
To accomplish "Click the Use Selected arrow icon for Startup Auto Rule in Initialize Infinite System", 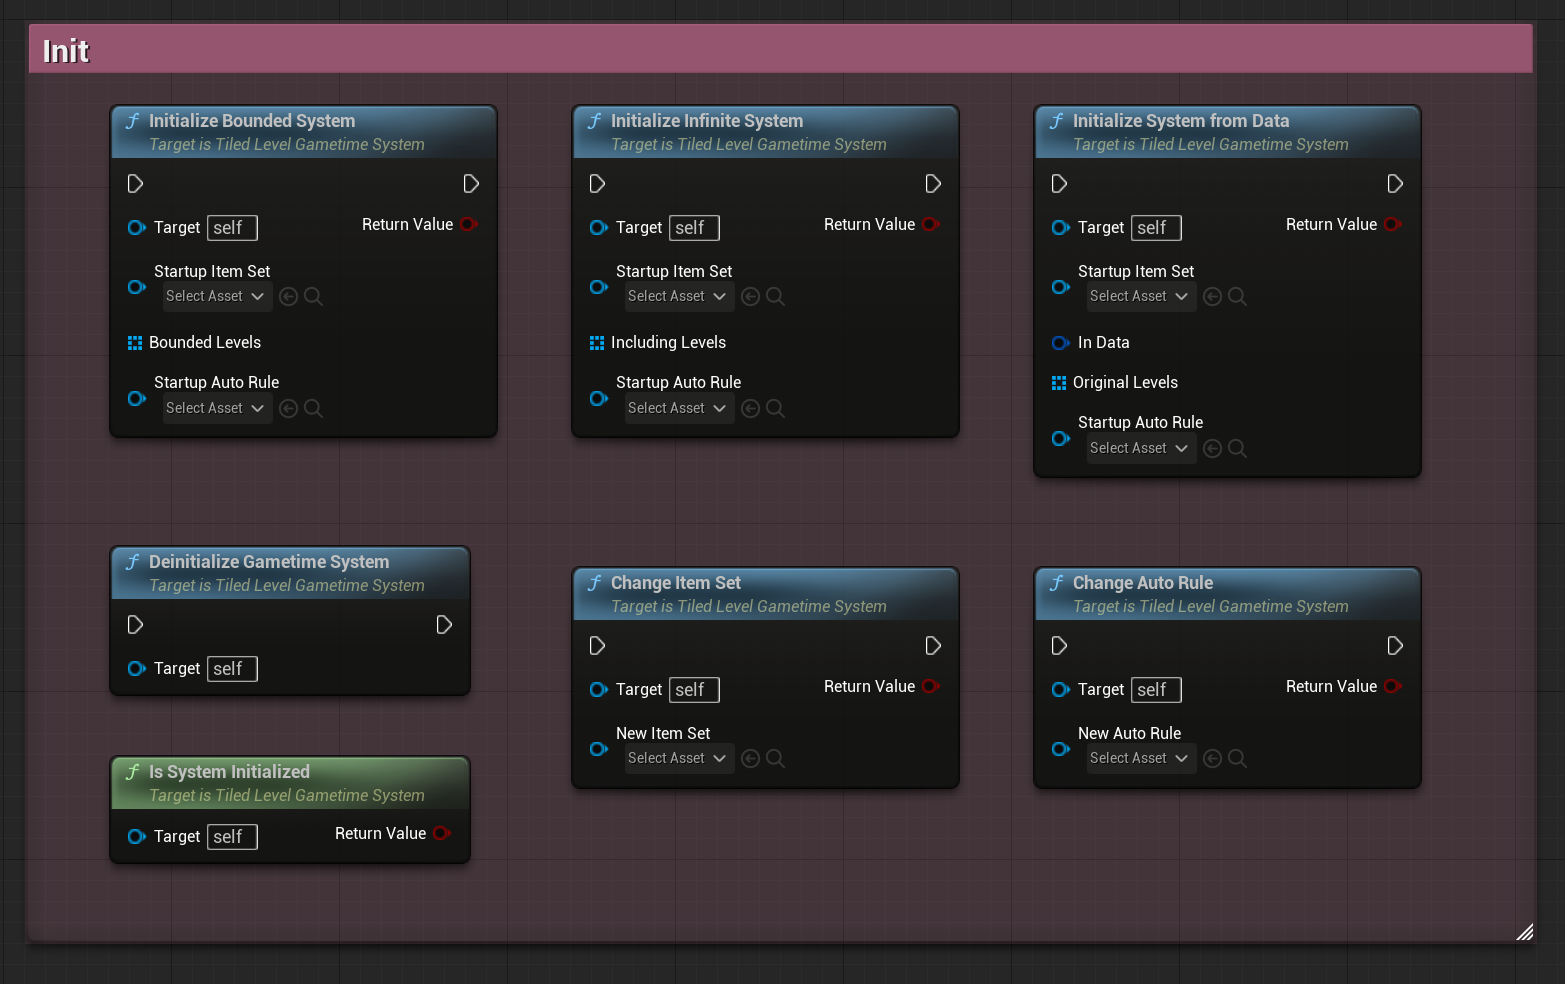I will point(750,409).
